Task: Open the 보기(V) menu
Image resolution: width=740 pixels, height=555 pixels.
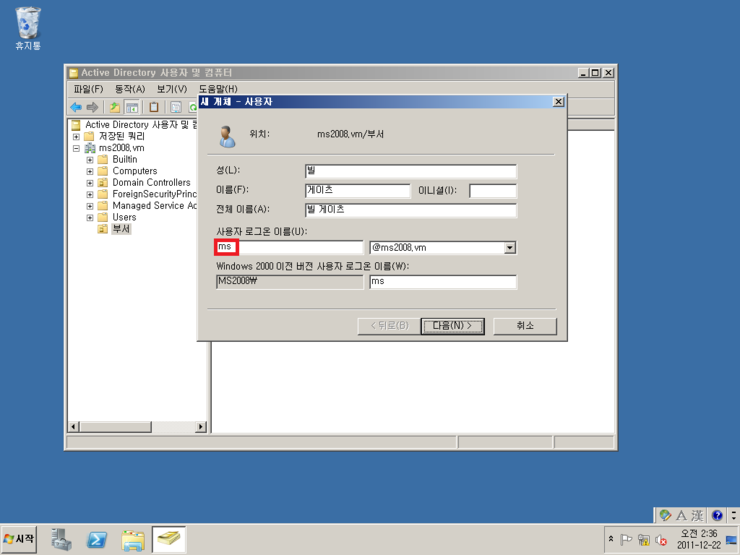Action: click(172, 89)
